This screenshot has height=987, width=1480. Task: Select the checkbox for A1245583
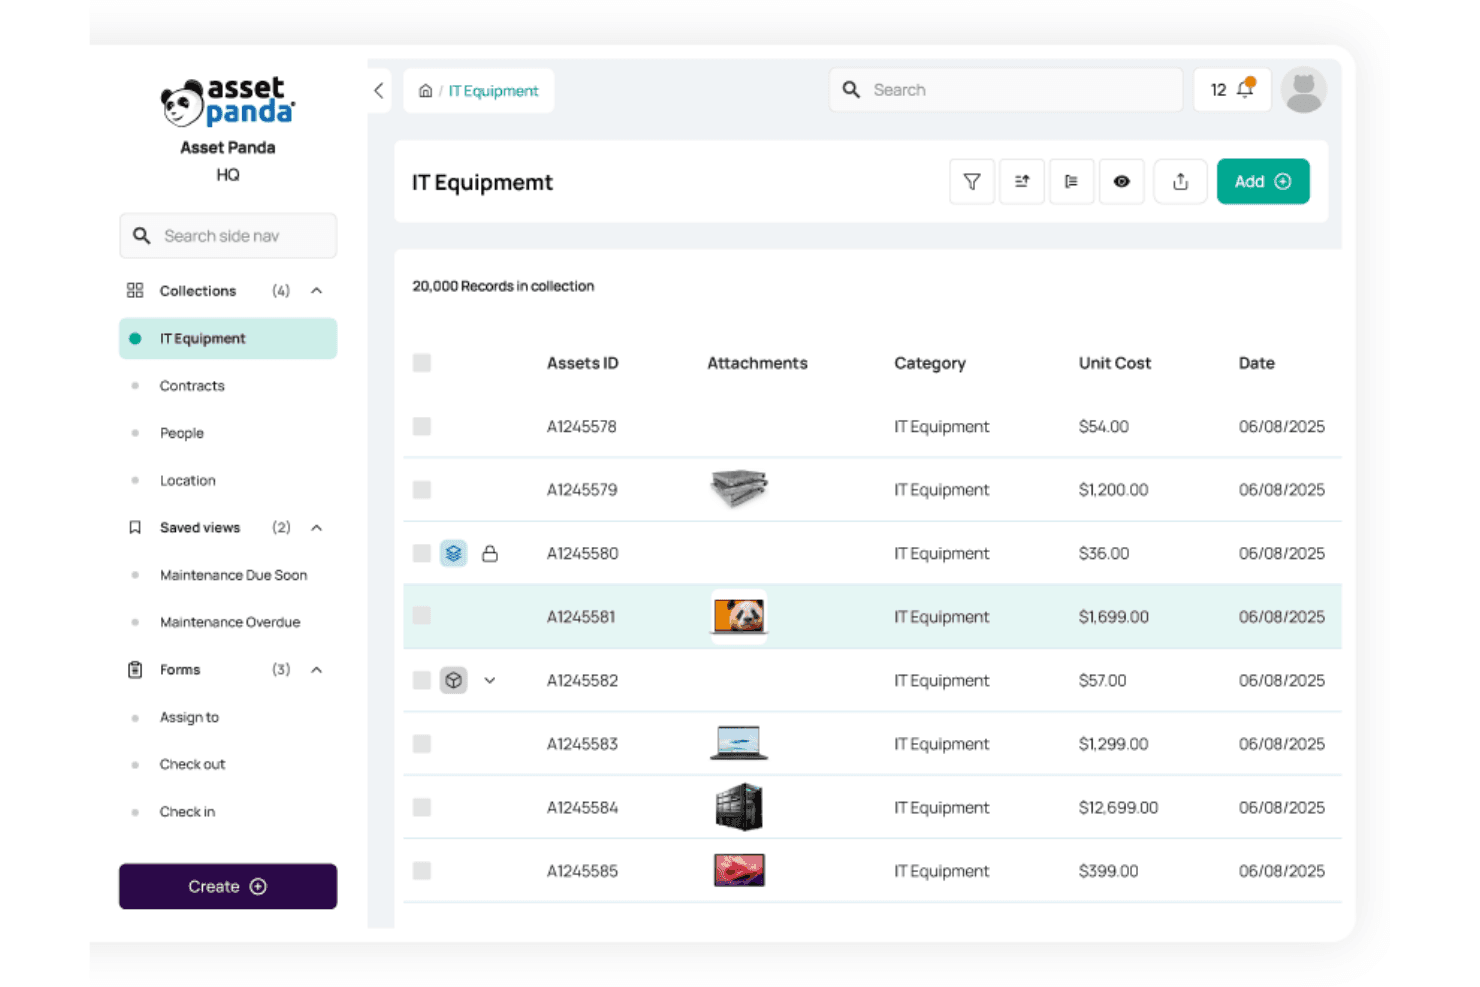pyautogui.click(x=422, y=744)
